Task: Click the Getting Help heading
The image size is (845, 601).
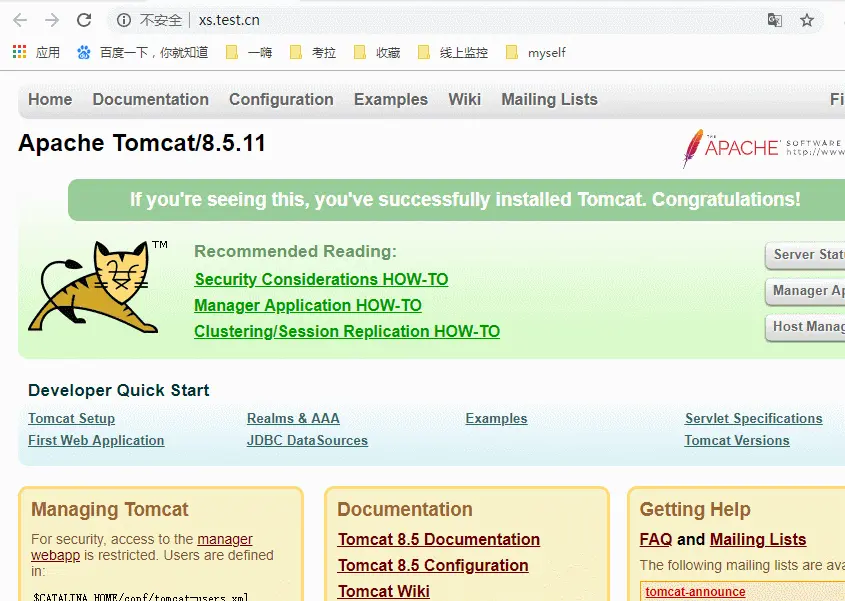Action: [x=695, y=509]
